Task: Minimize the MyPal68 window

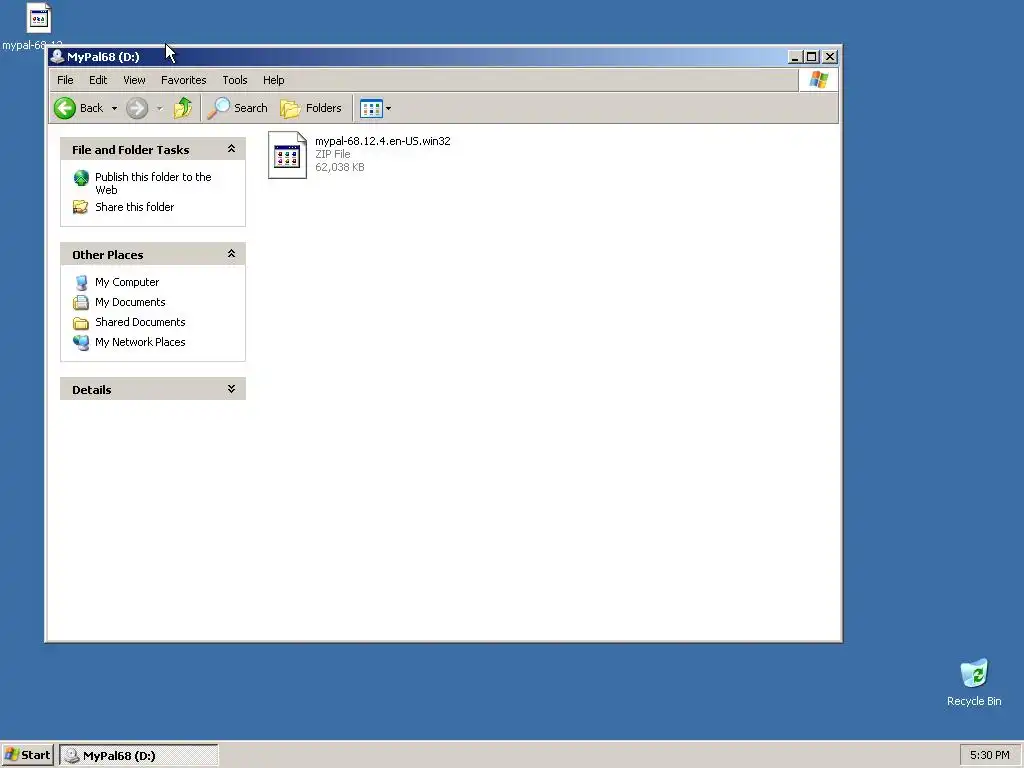Action: (x=795, y=57)
